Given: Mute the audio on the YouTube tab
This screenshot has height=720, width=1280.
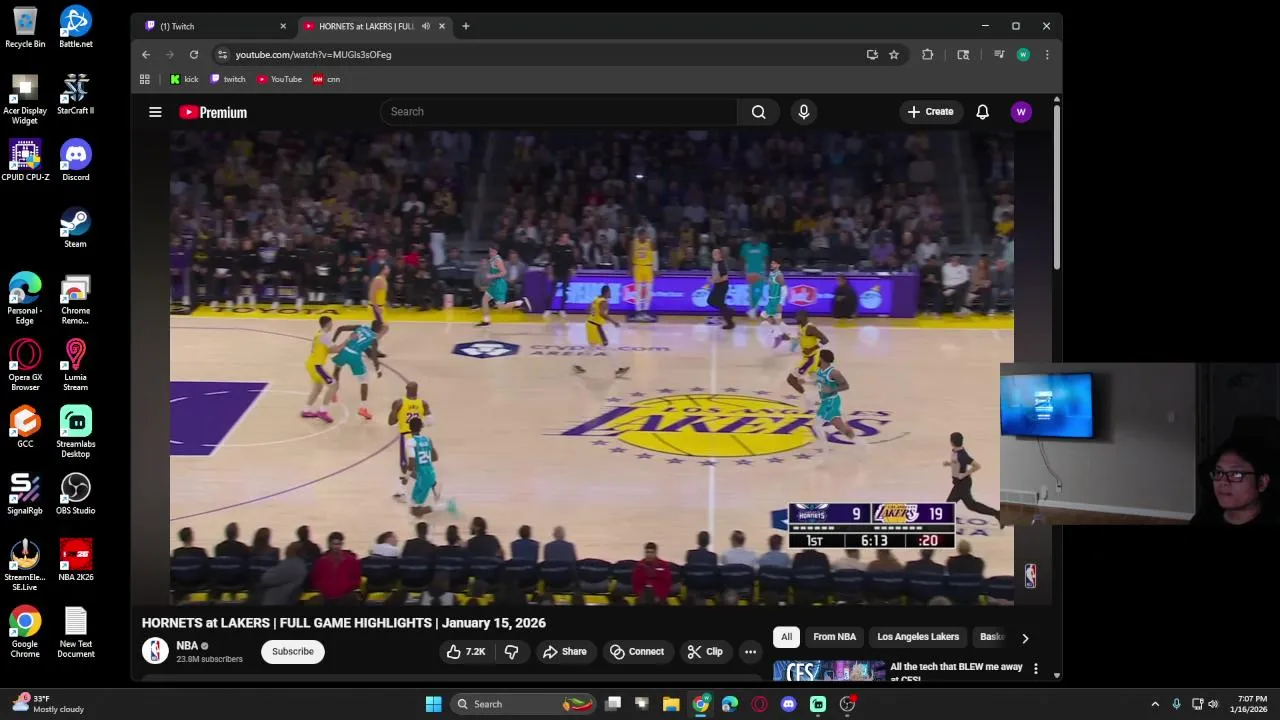Looking at the screenshot, I should pyautogui.click(x=426, y=26).
